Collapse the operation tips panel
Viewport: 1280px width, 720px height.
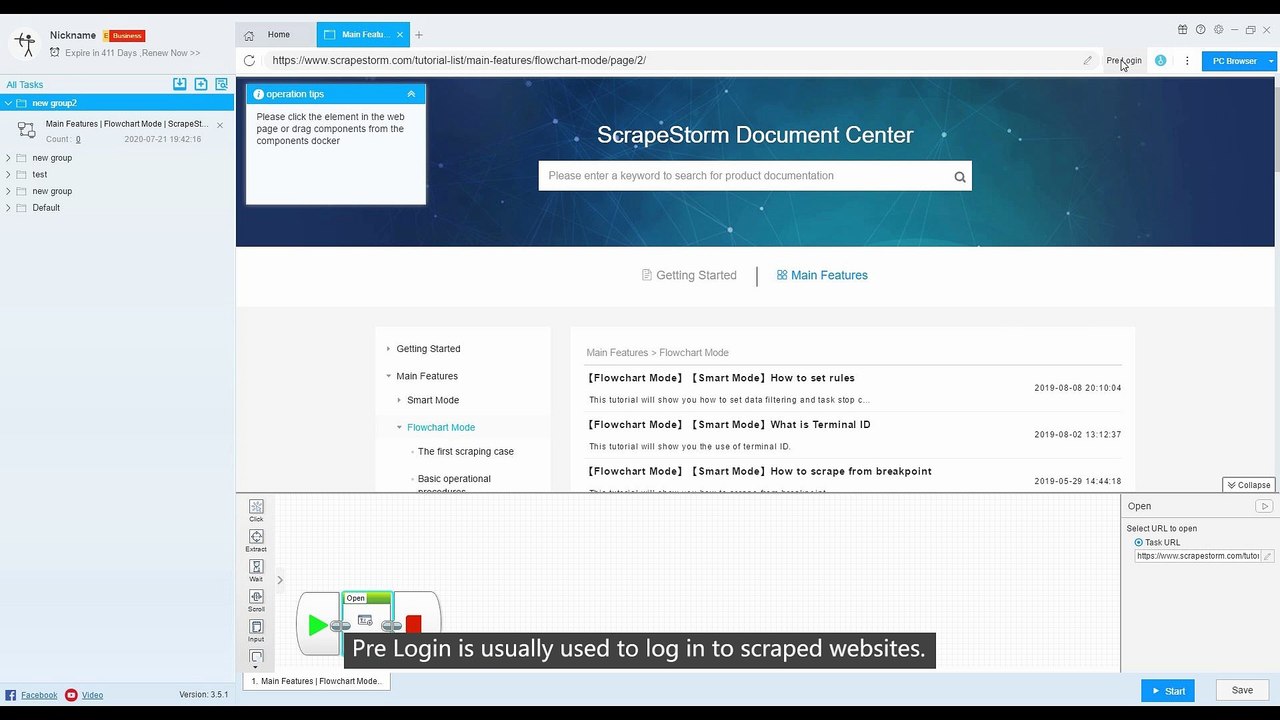tap(411, 94)
